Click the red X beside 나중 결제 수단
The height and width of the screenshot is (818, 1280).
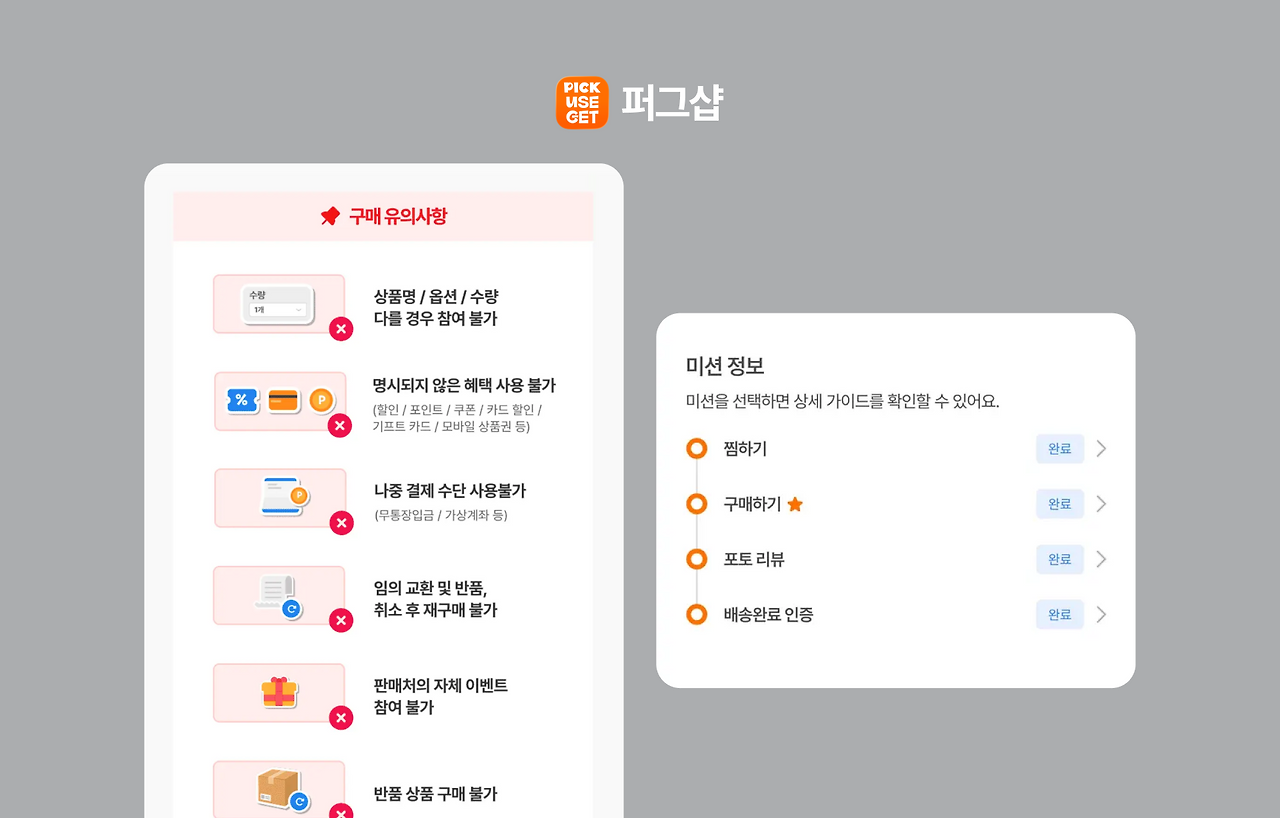tap(341, 523)
